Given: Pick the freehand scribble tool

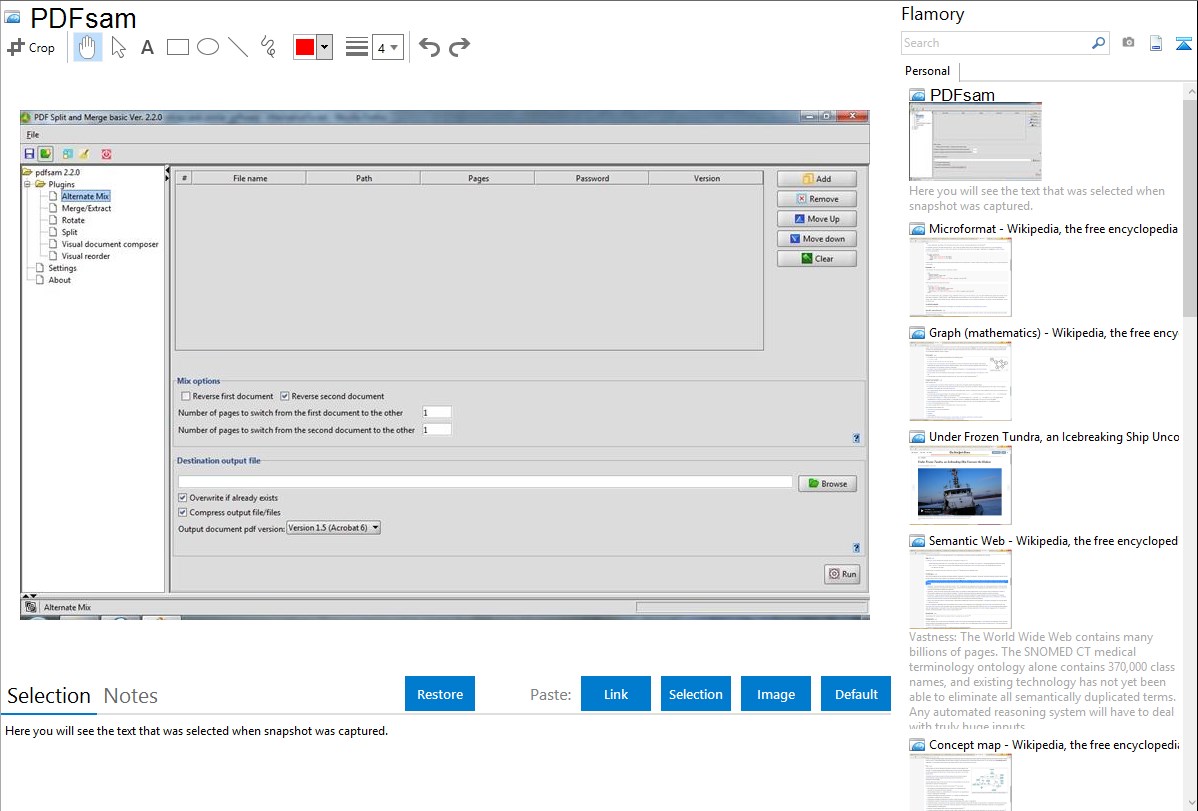Looking at the screenshot, I should pyautogui.click(x=268, y=47).
